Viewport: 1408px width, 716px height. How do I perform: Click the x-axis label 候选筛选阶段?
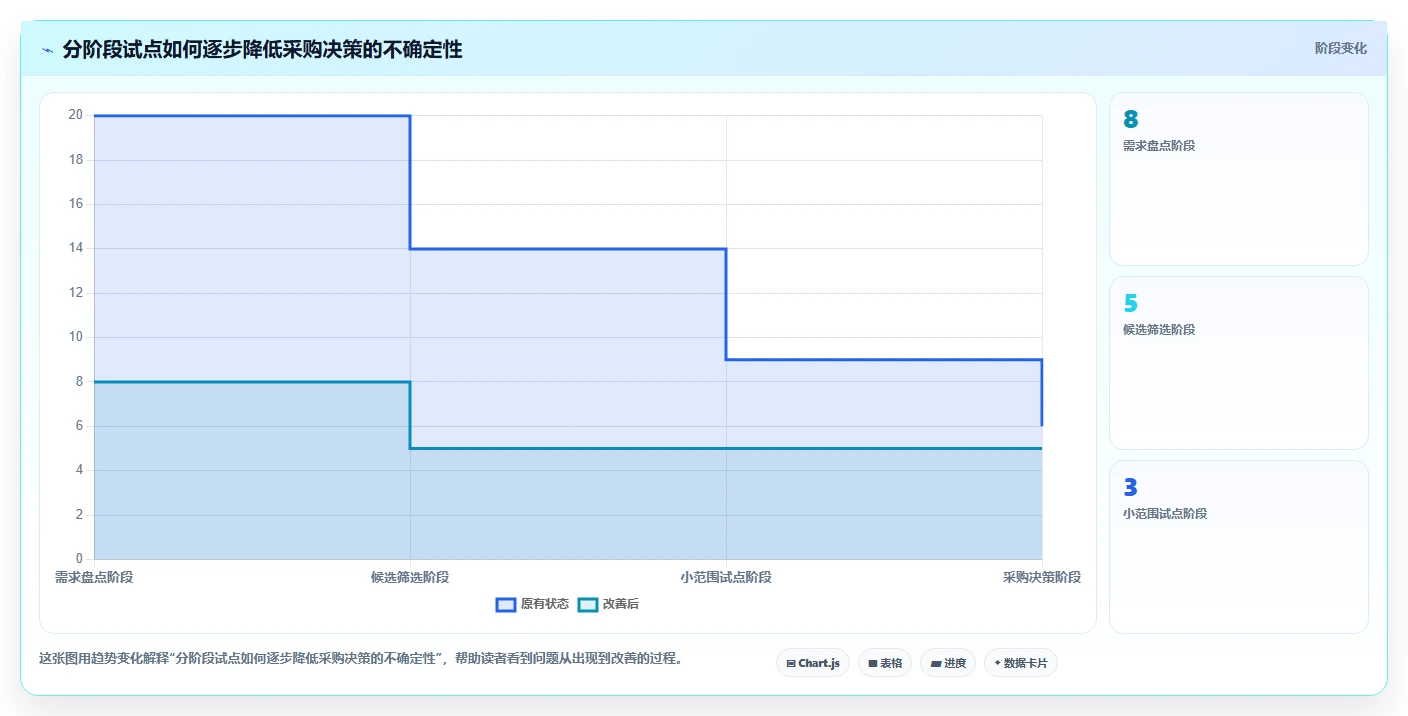[x=410, y=577]
